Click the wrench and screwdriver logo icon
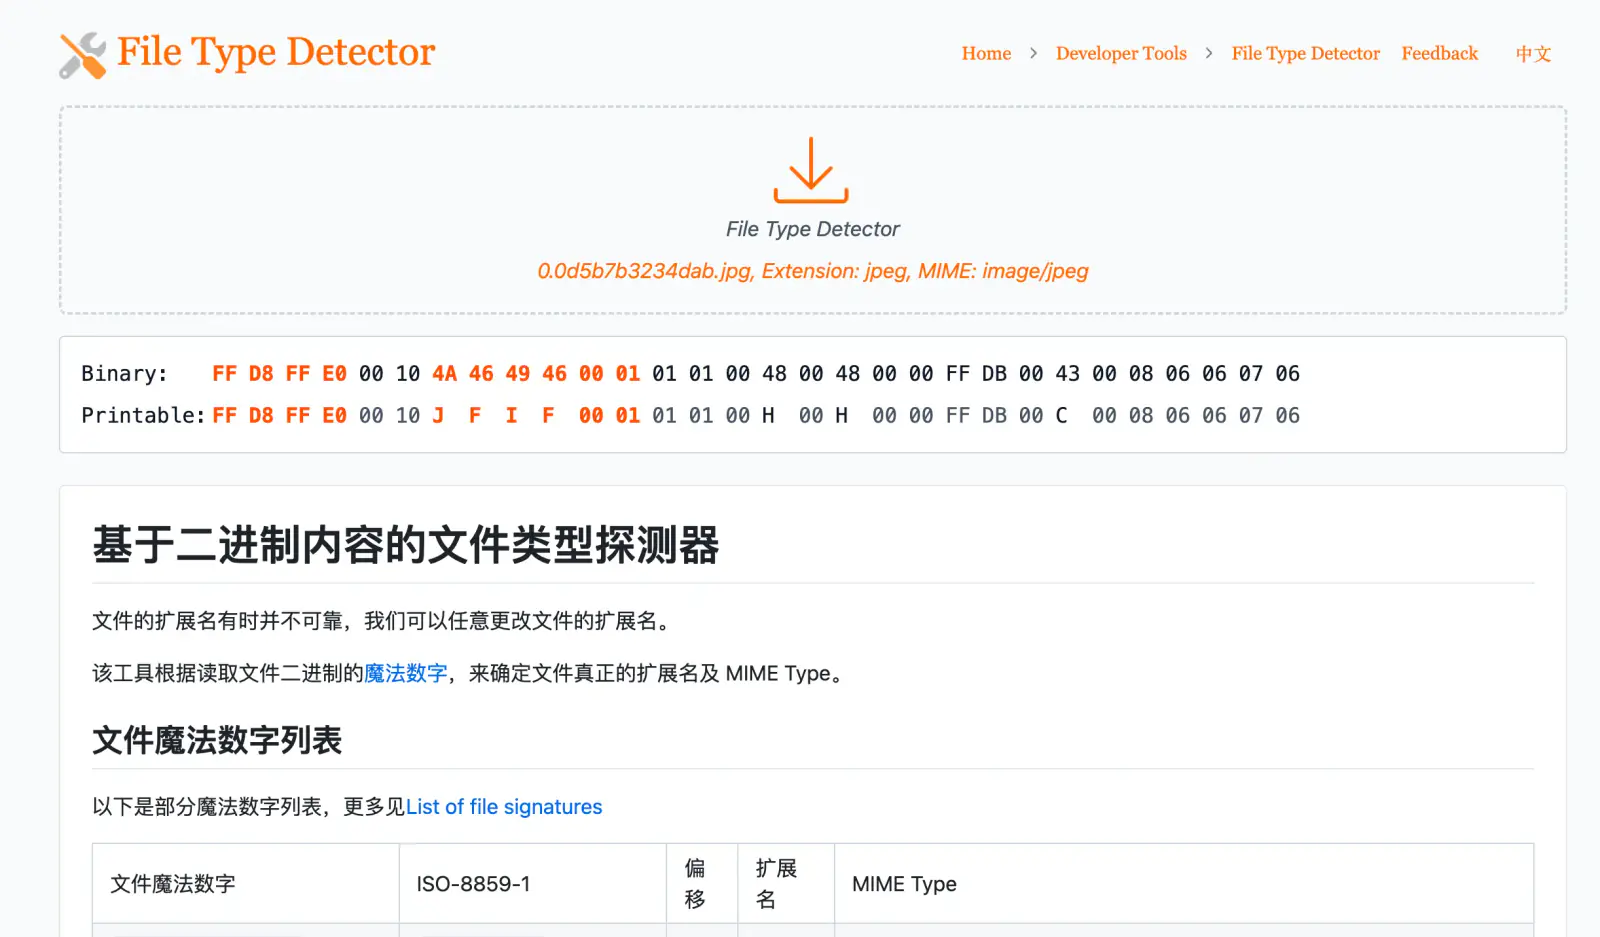 83,55
